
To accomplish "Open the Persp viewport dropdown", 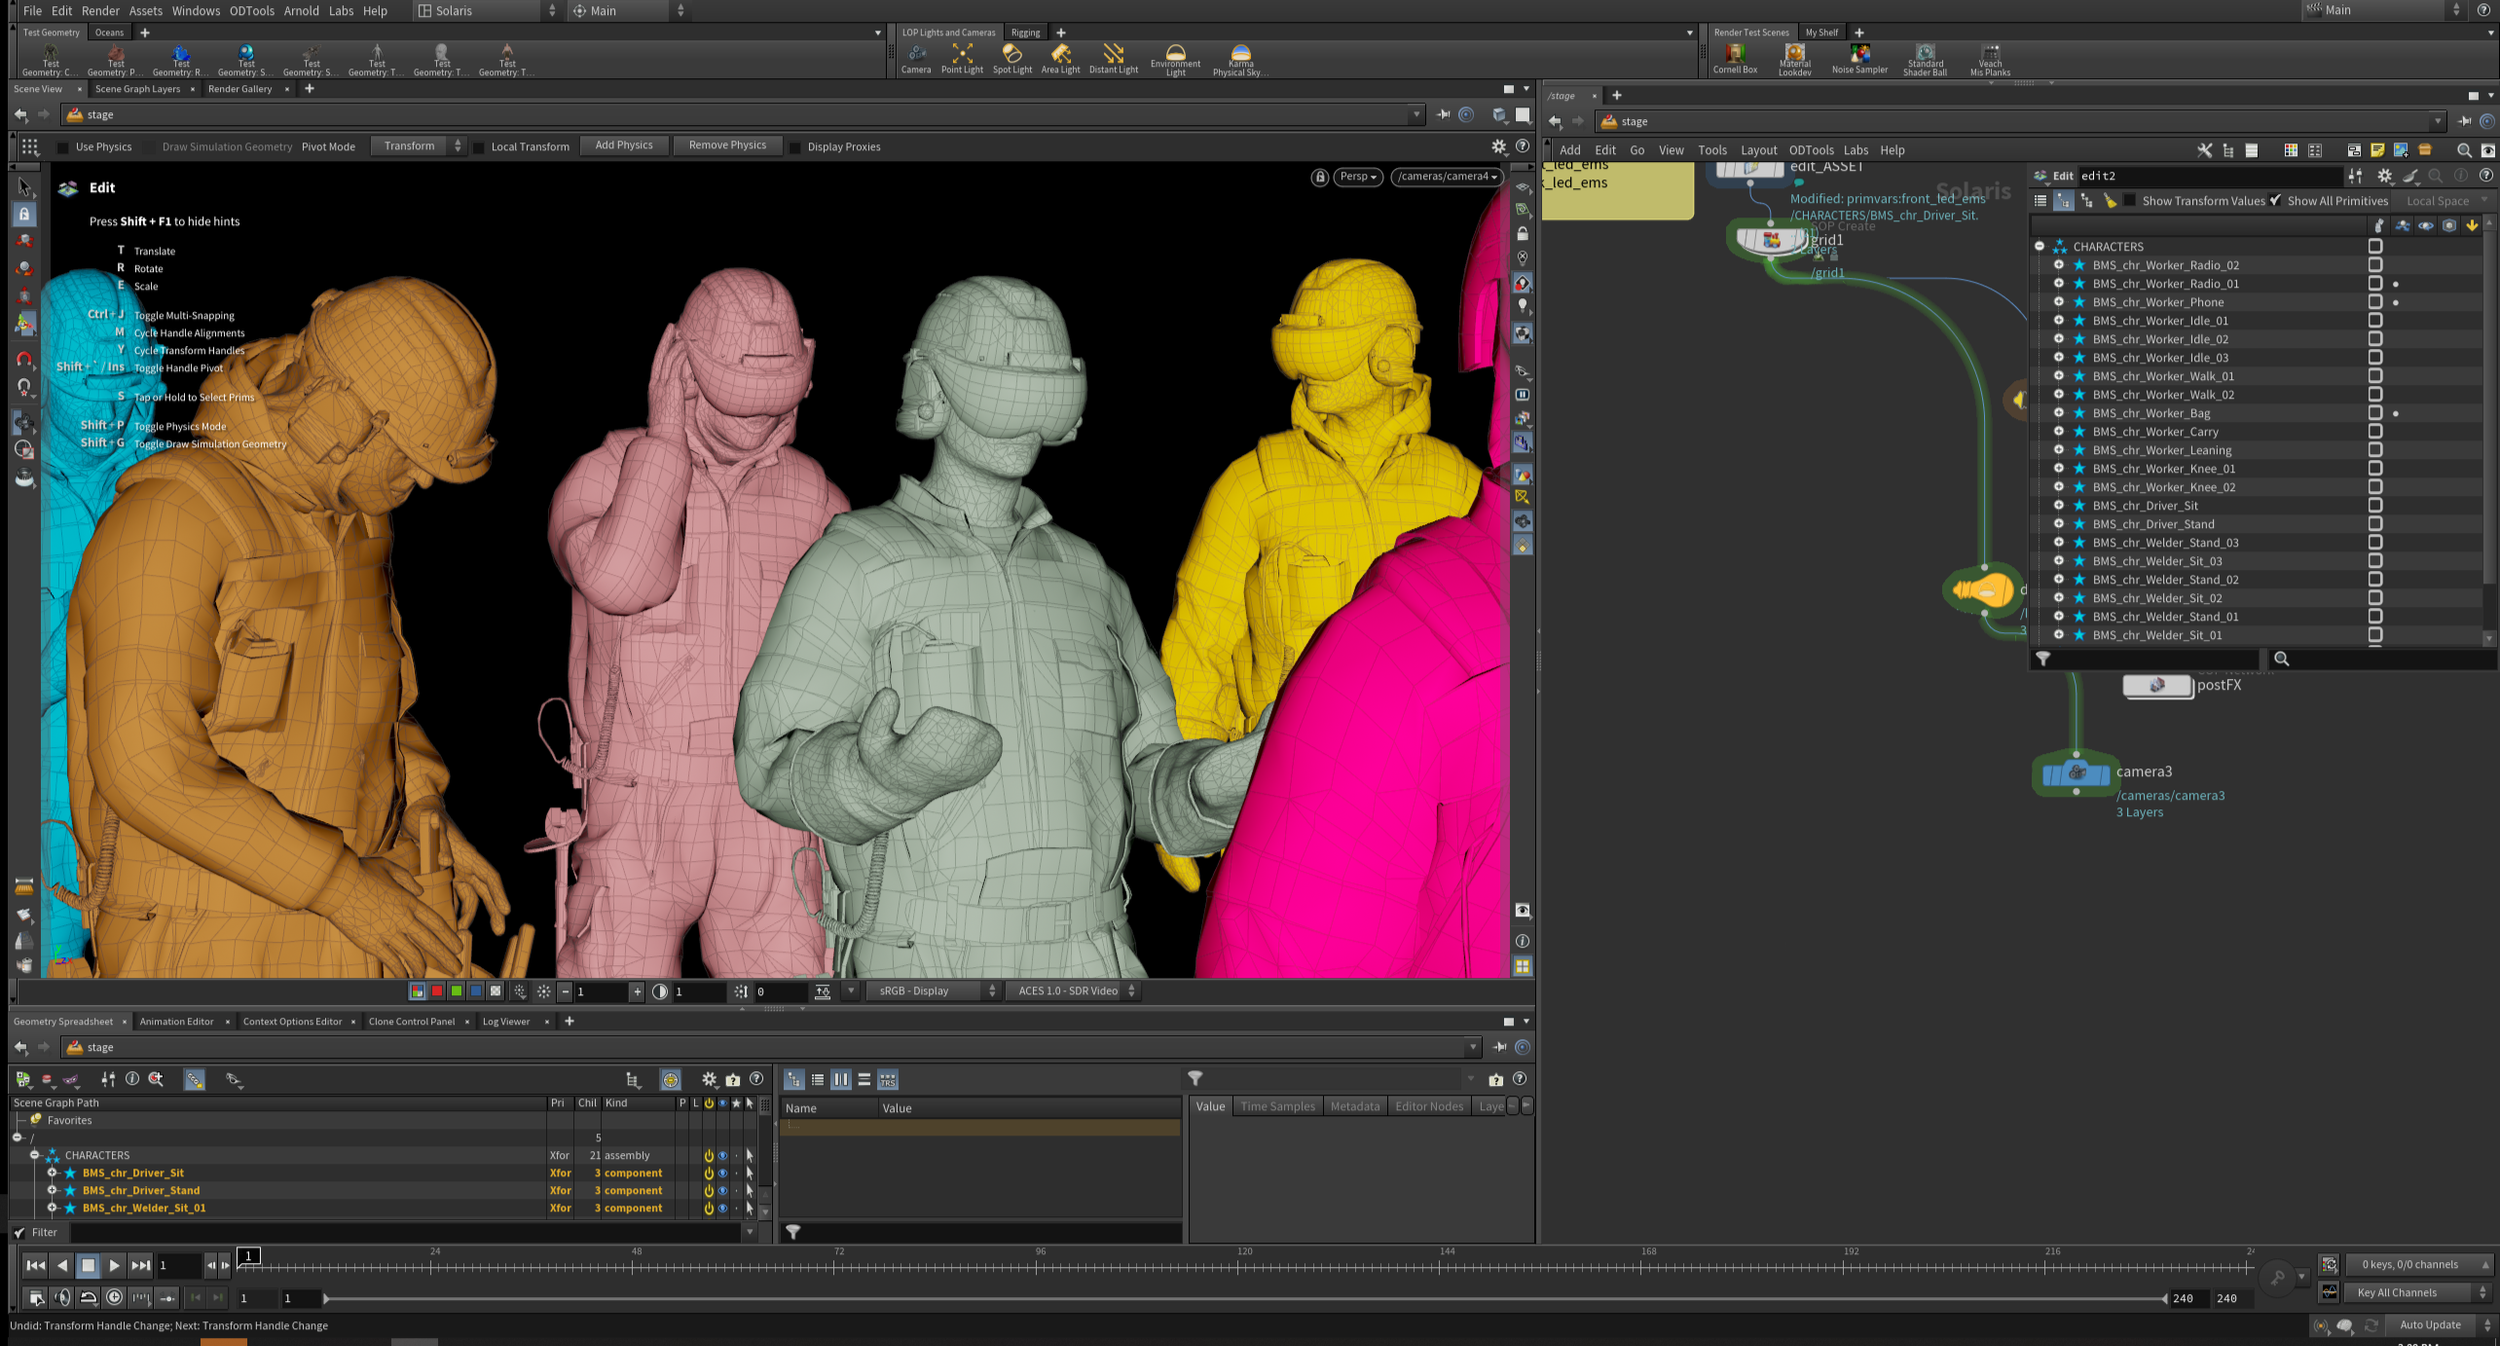I will pos(1357,177).
